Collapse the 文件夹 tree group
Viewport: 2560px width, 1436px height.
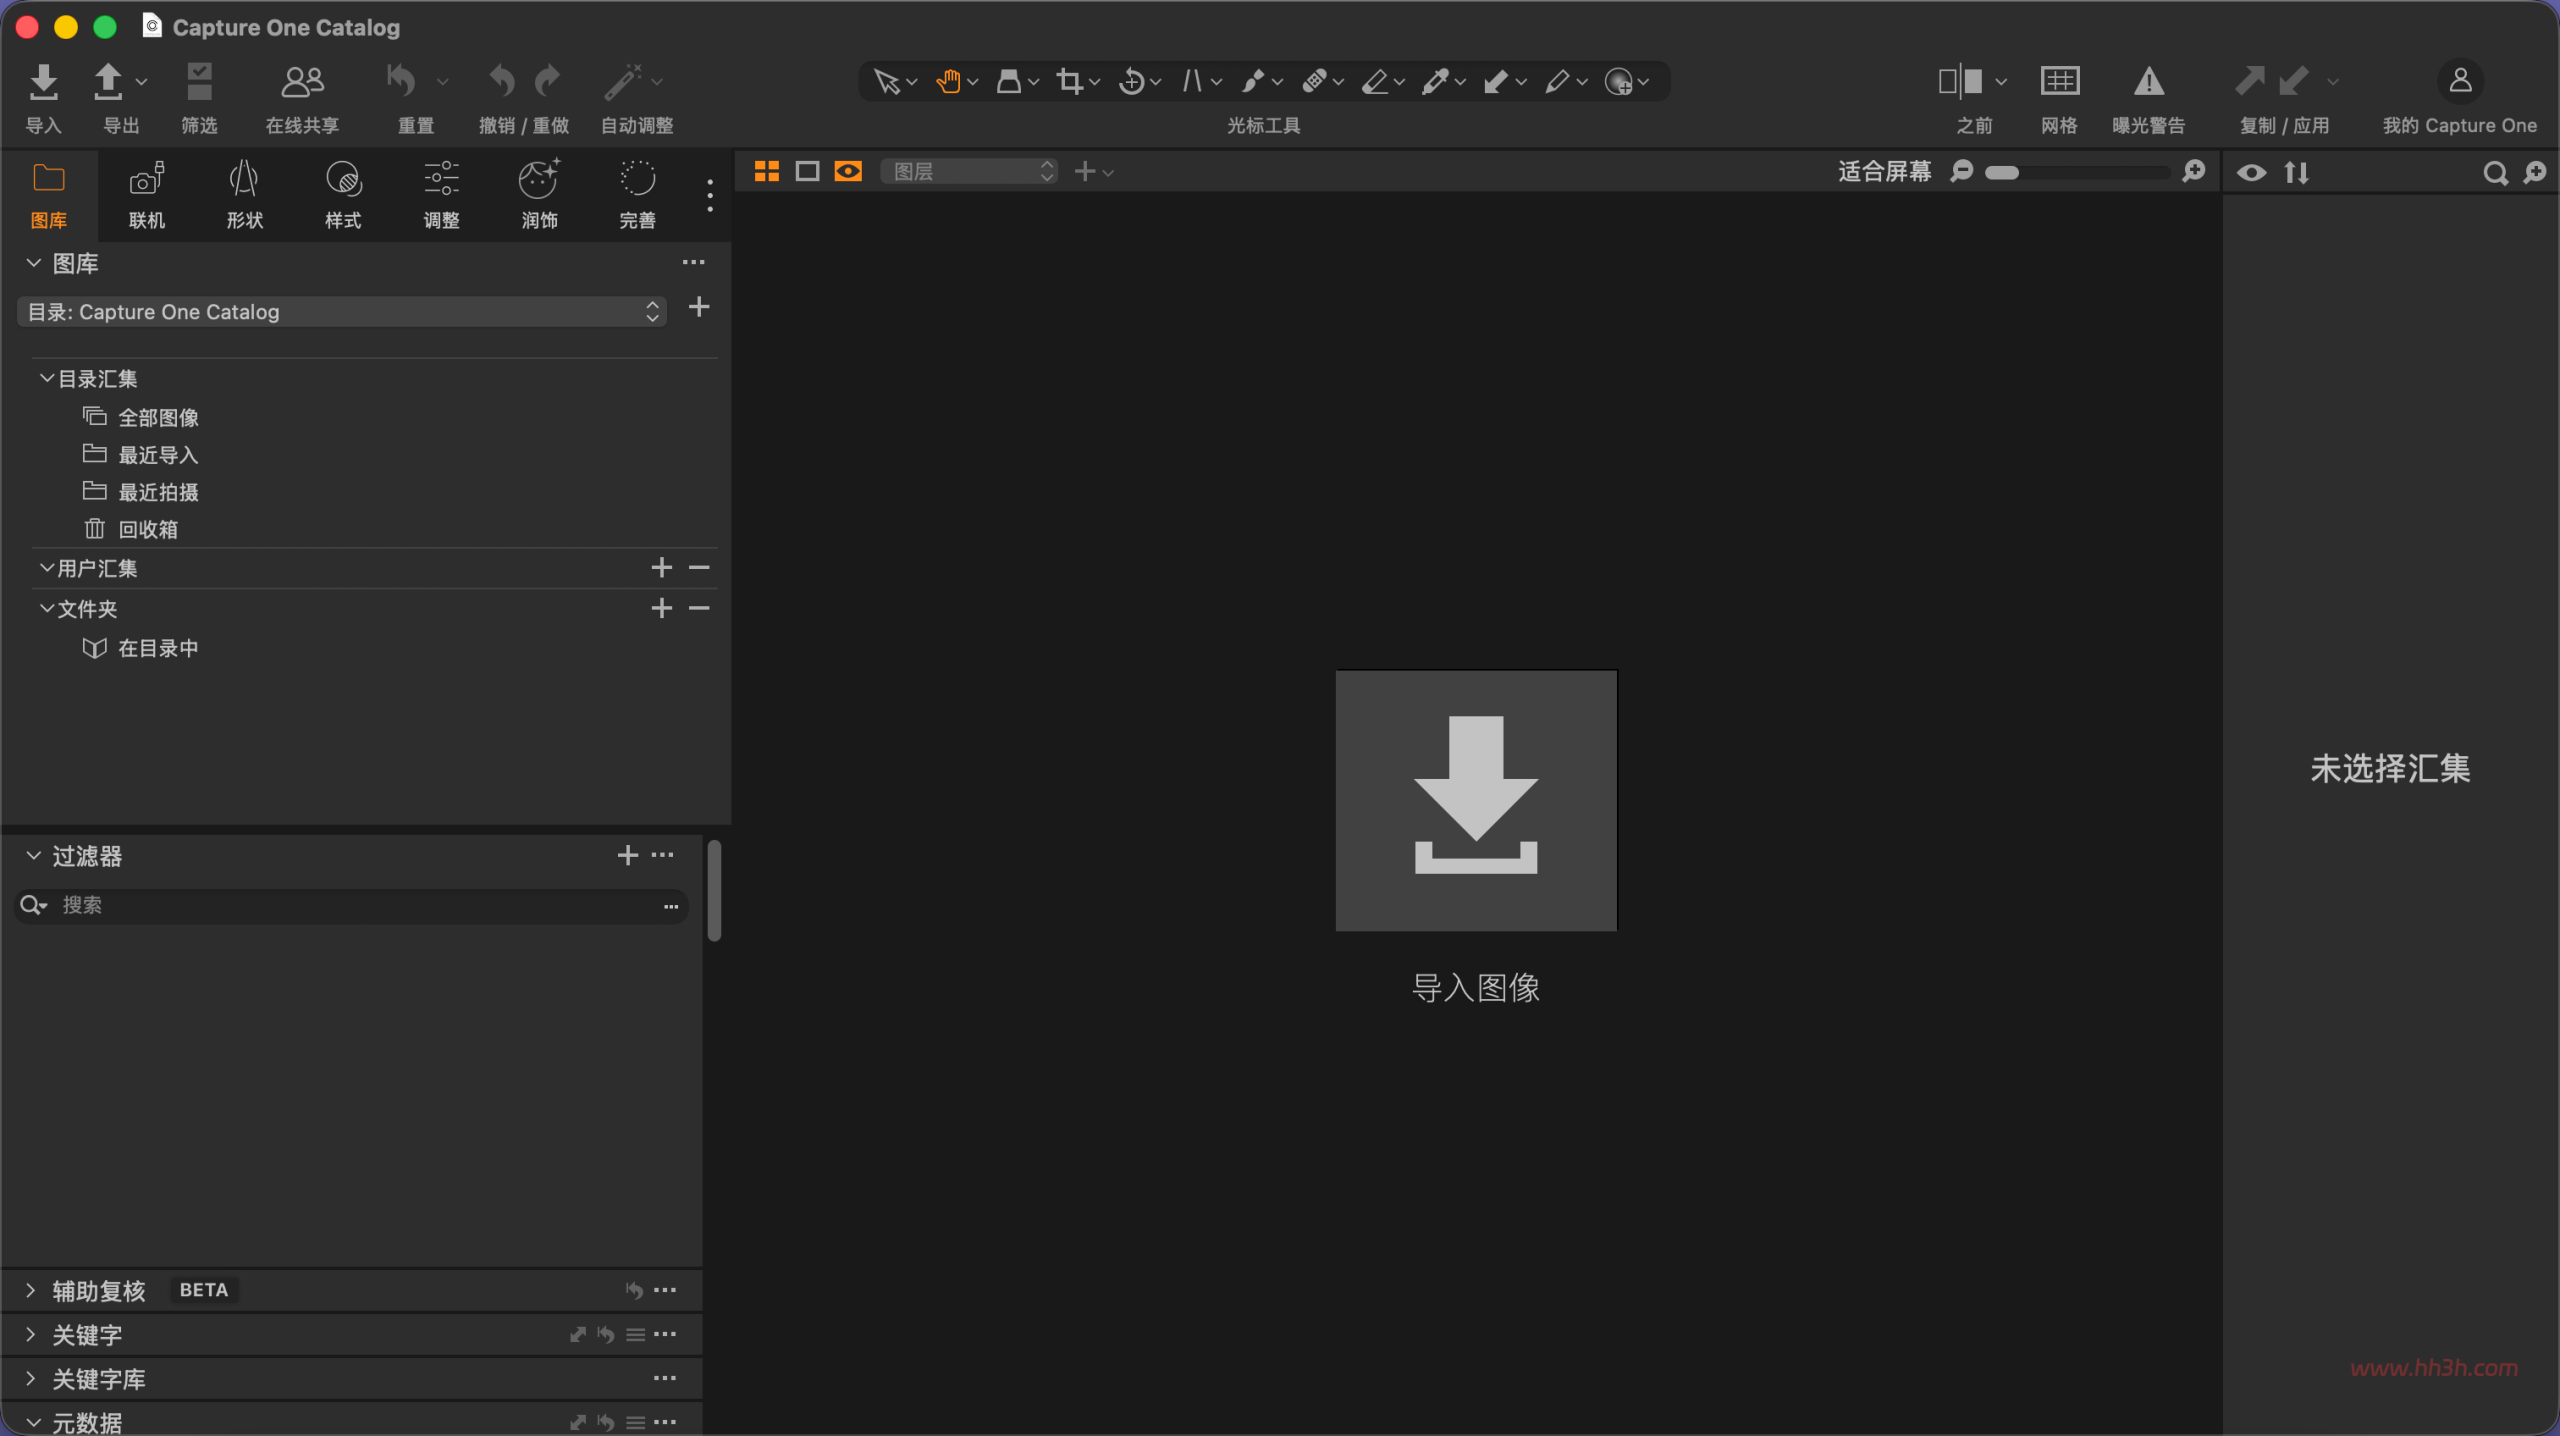pyautogui.click(x=46, y=608)
